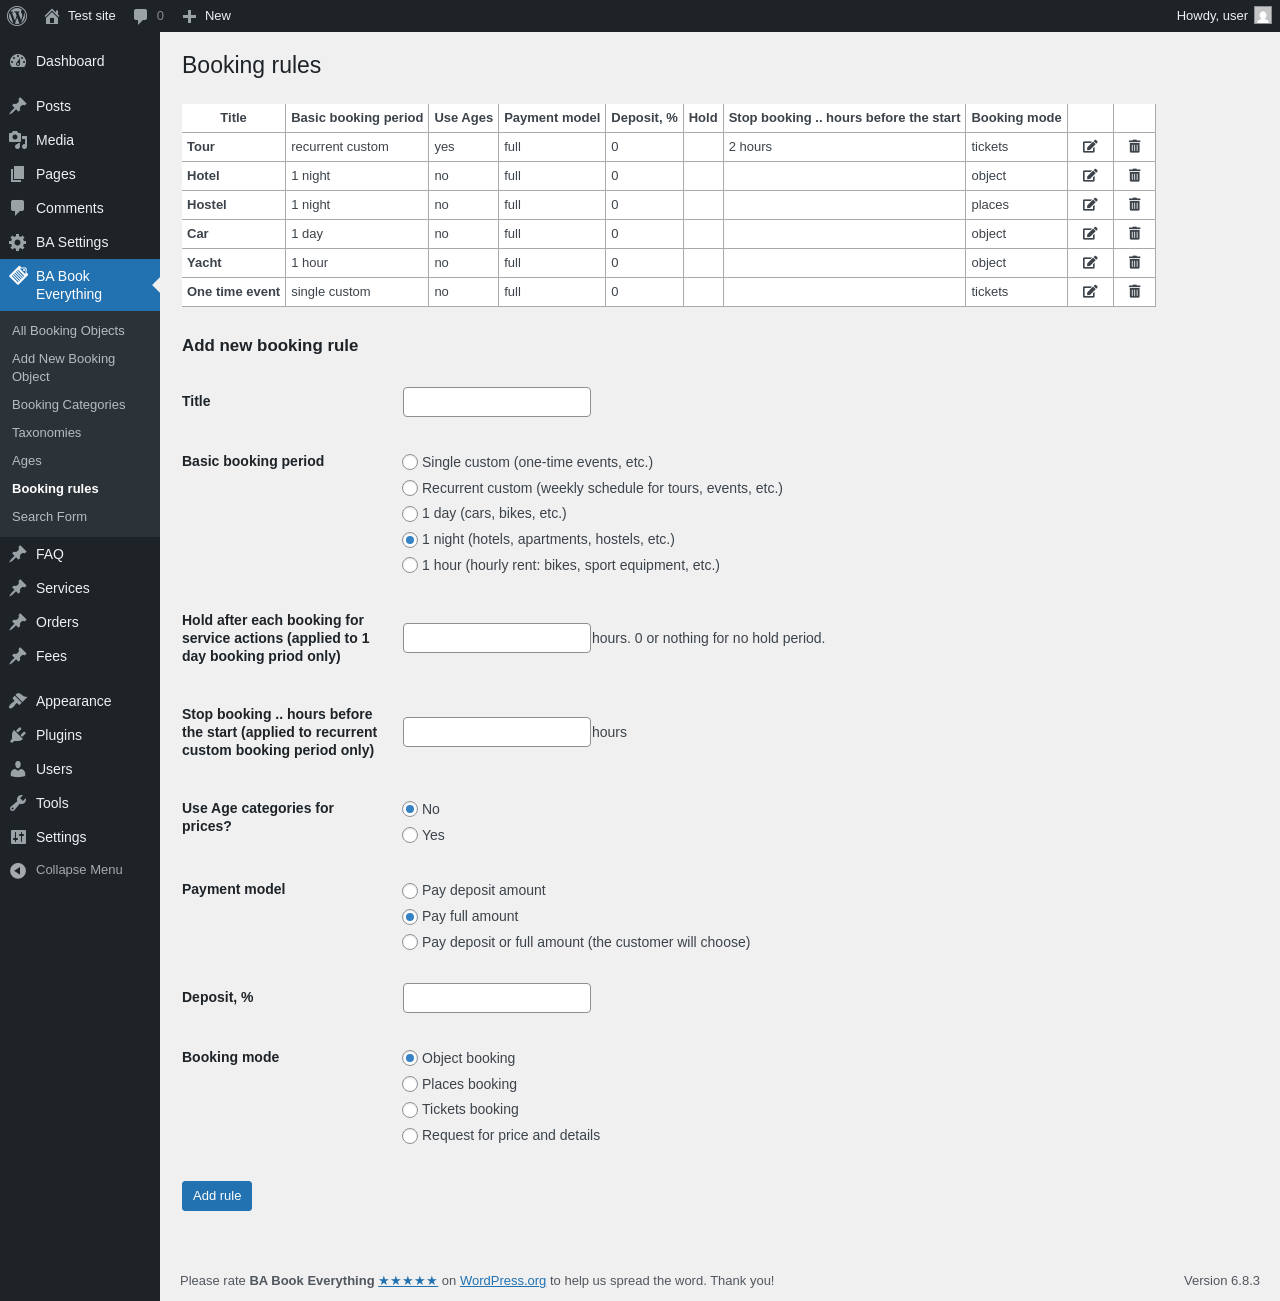Select Places booking mode
The width and height of the screenshot is (1280, 1301).
tap(410, 1084)
